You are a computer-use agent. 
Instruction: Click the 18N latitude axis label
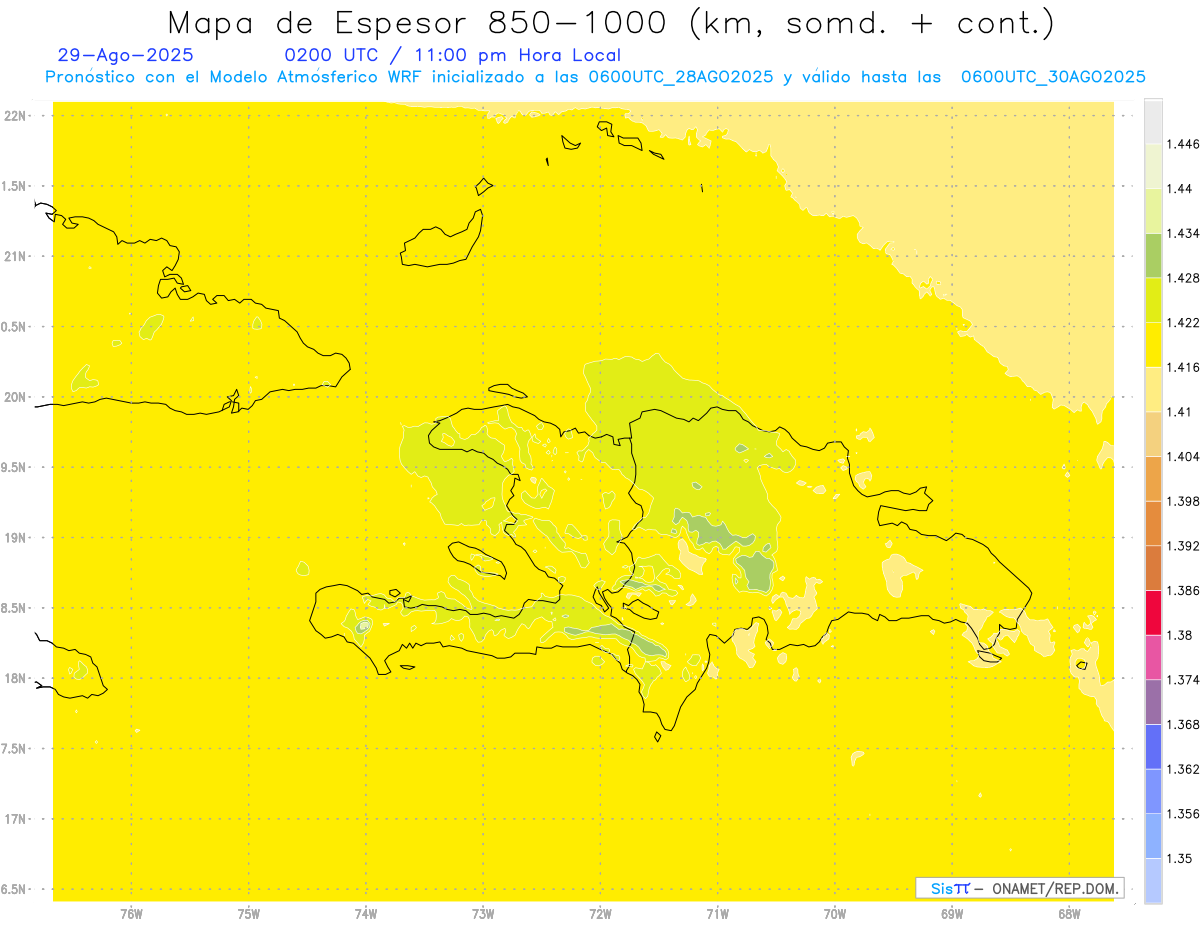[x=15, y=678]
